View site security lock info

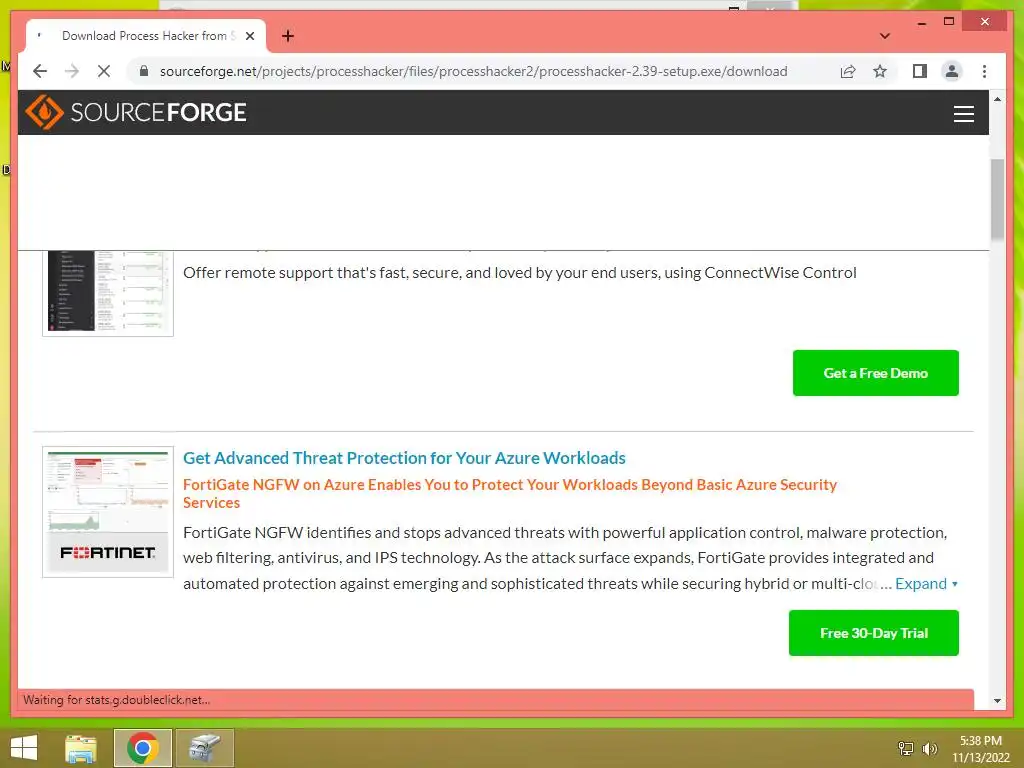144,71
